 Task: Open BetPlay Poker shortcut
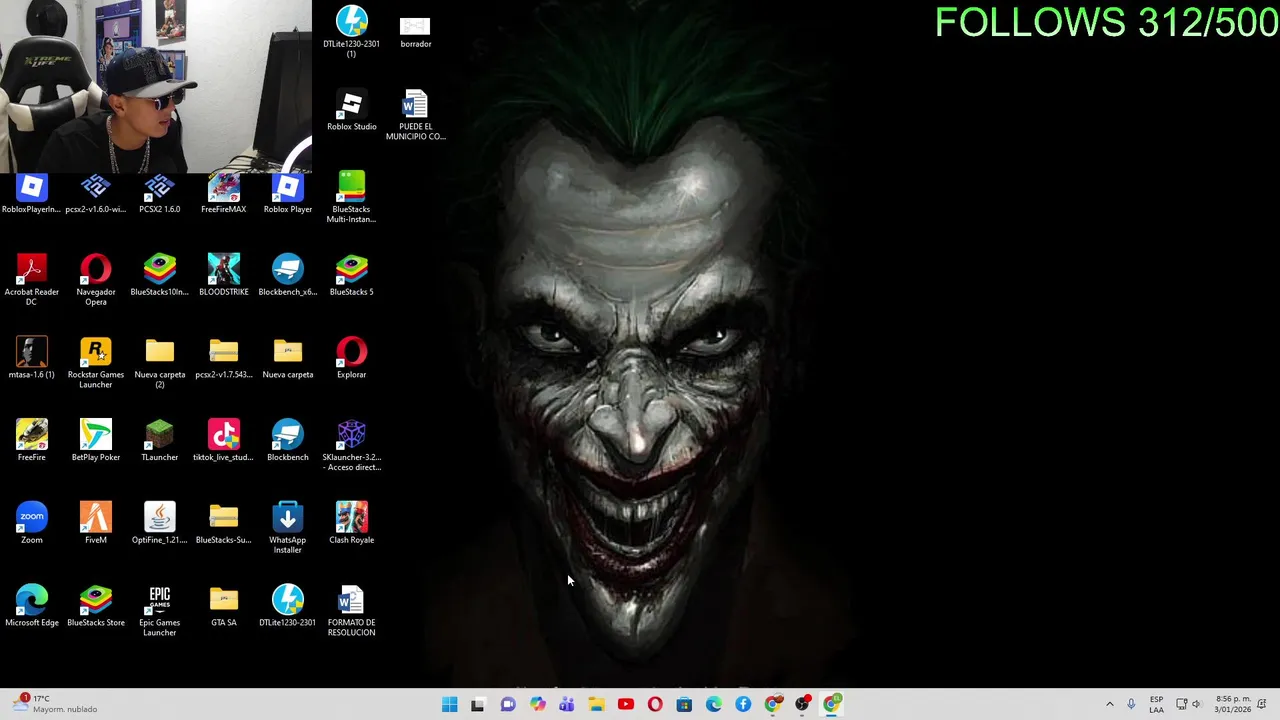tap(96, 440)
